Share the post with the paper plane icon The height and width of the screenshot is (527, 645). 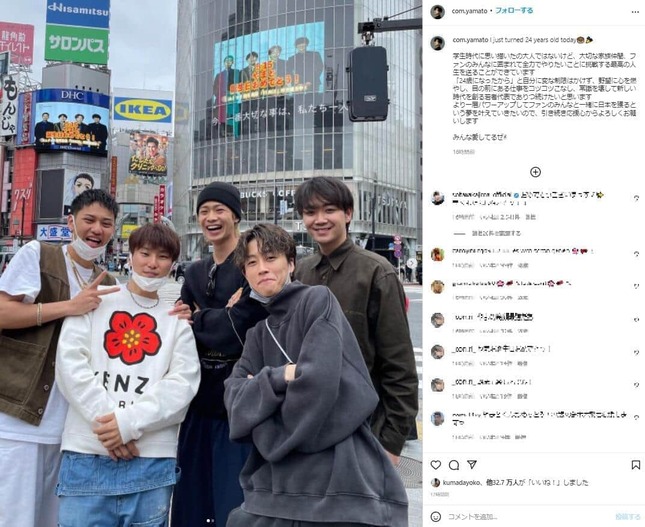coord(472,464)
